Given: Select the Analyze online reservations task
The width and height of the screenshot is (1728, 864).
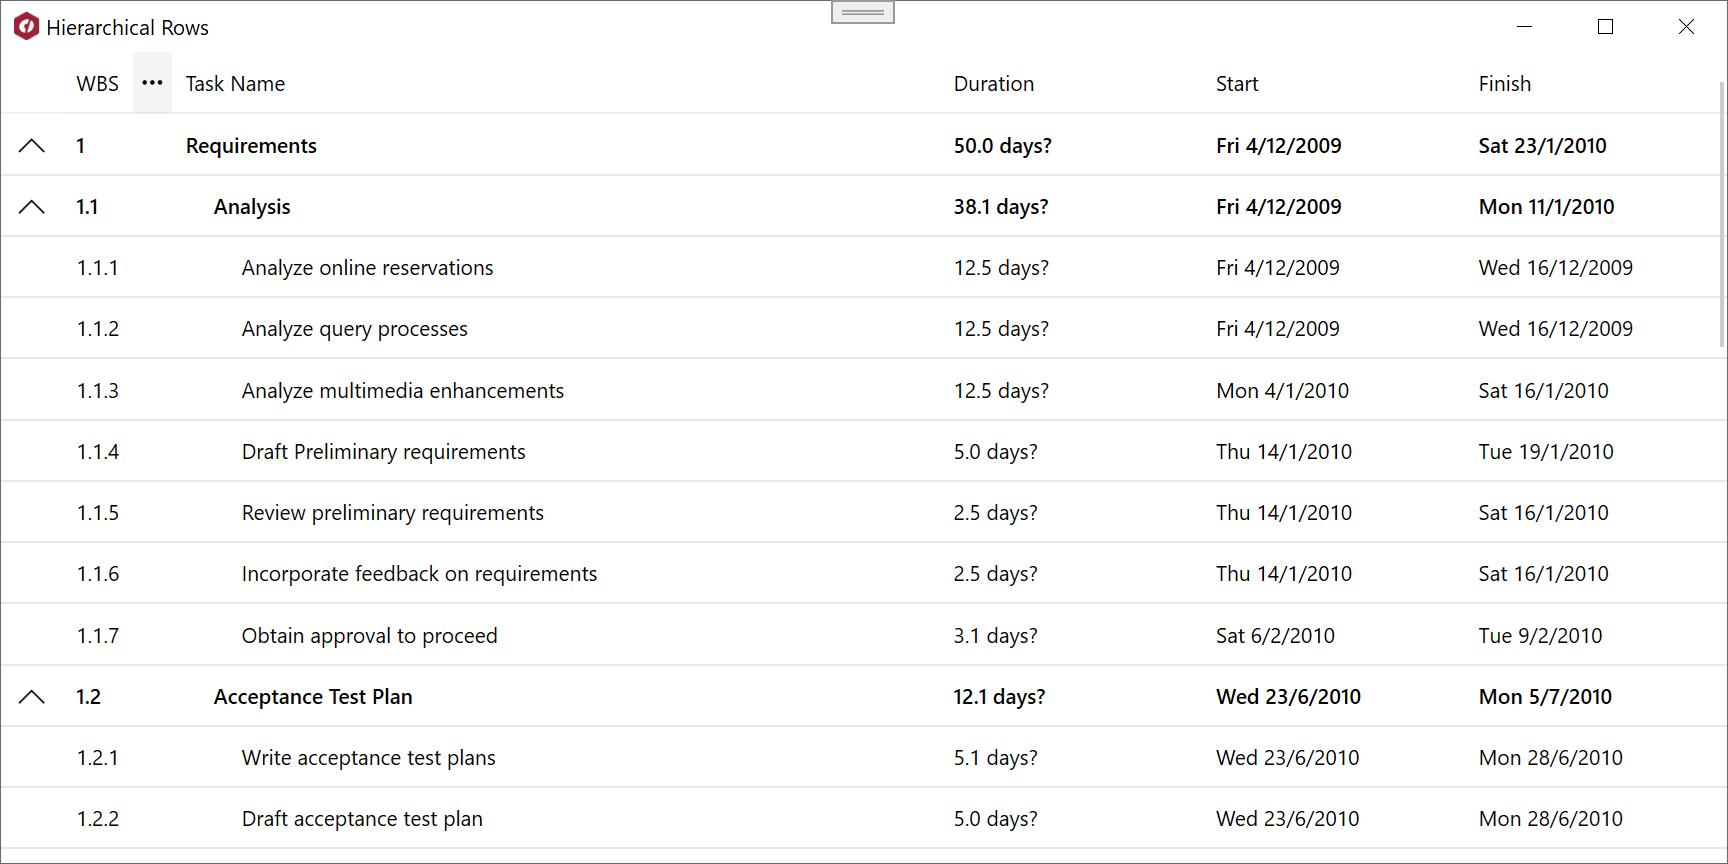Looking at the screenshot, I should 367,268.
